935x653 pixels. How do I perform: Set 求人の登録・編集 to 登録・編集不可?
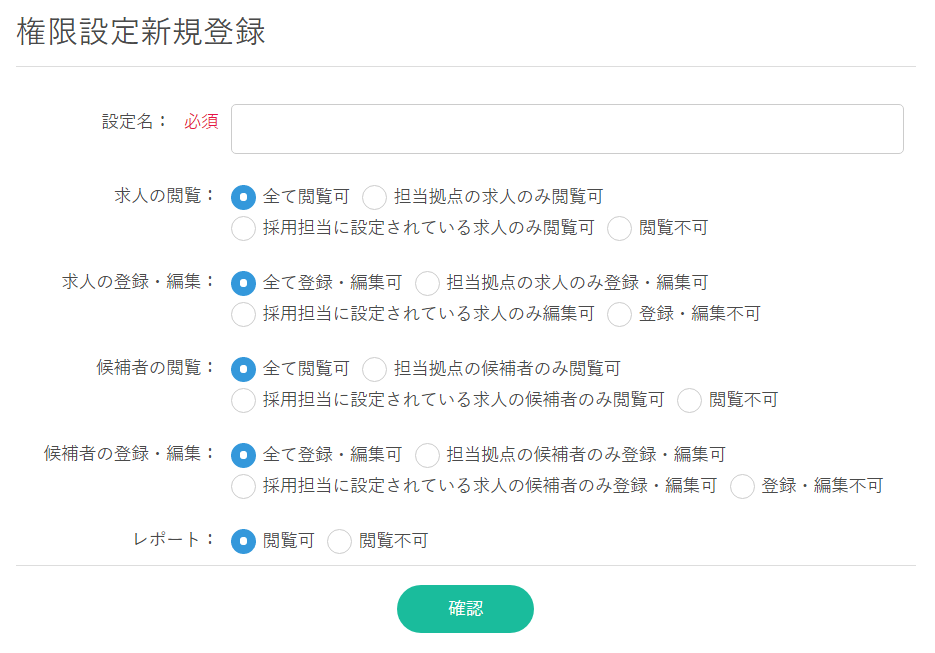point(620,314)
